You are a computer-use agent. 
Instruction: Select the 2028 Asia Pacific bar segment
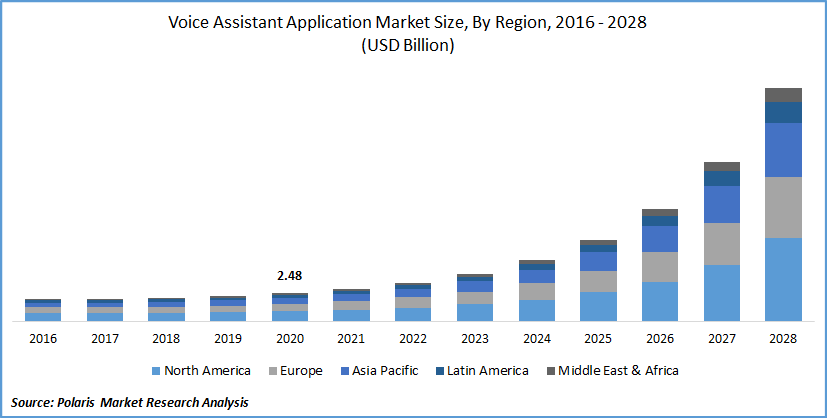(x=783, y=150)
